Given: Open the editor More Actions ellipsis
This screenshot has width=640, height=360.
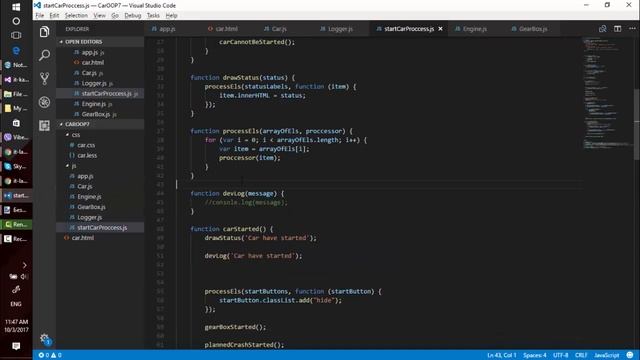Looking at the screenshot, I should (632, 29).
